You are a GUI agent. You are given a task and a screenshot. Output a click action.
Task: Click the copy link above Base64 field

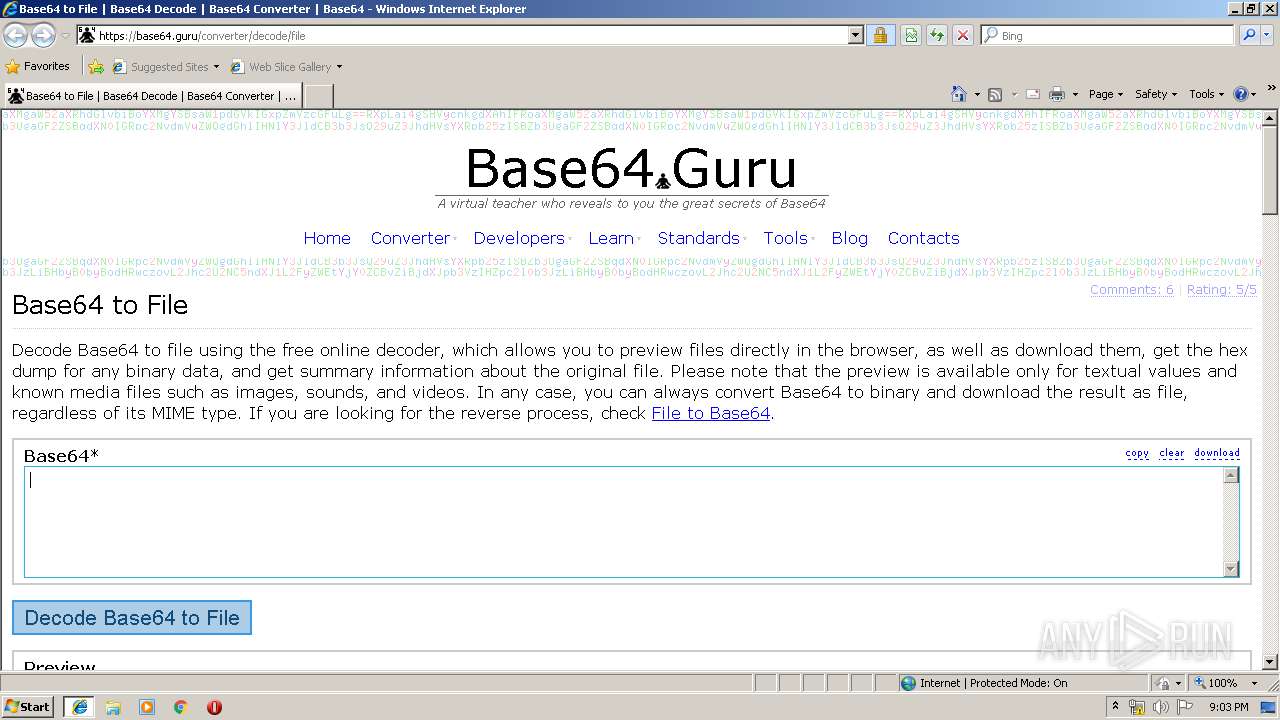click(1137, 453)
